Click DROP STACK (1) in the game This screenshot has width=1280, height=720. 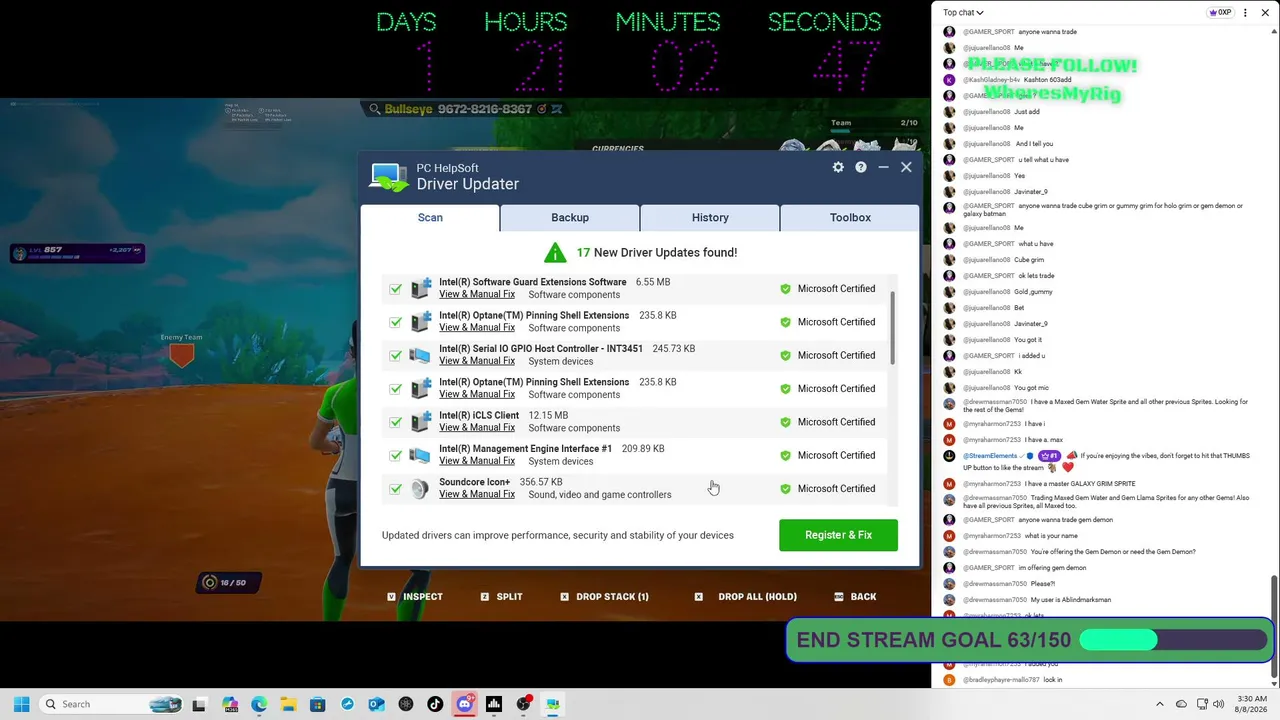tap(604, 597)
